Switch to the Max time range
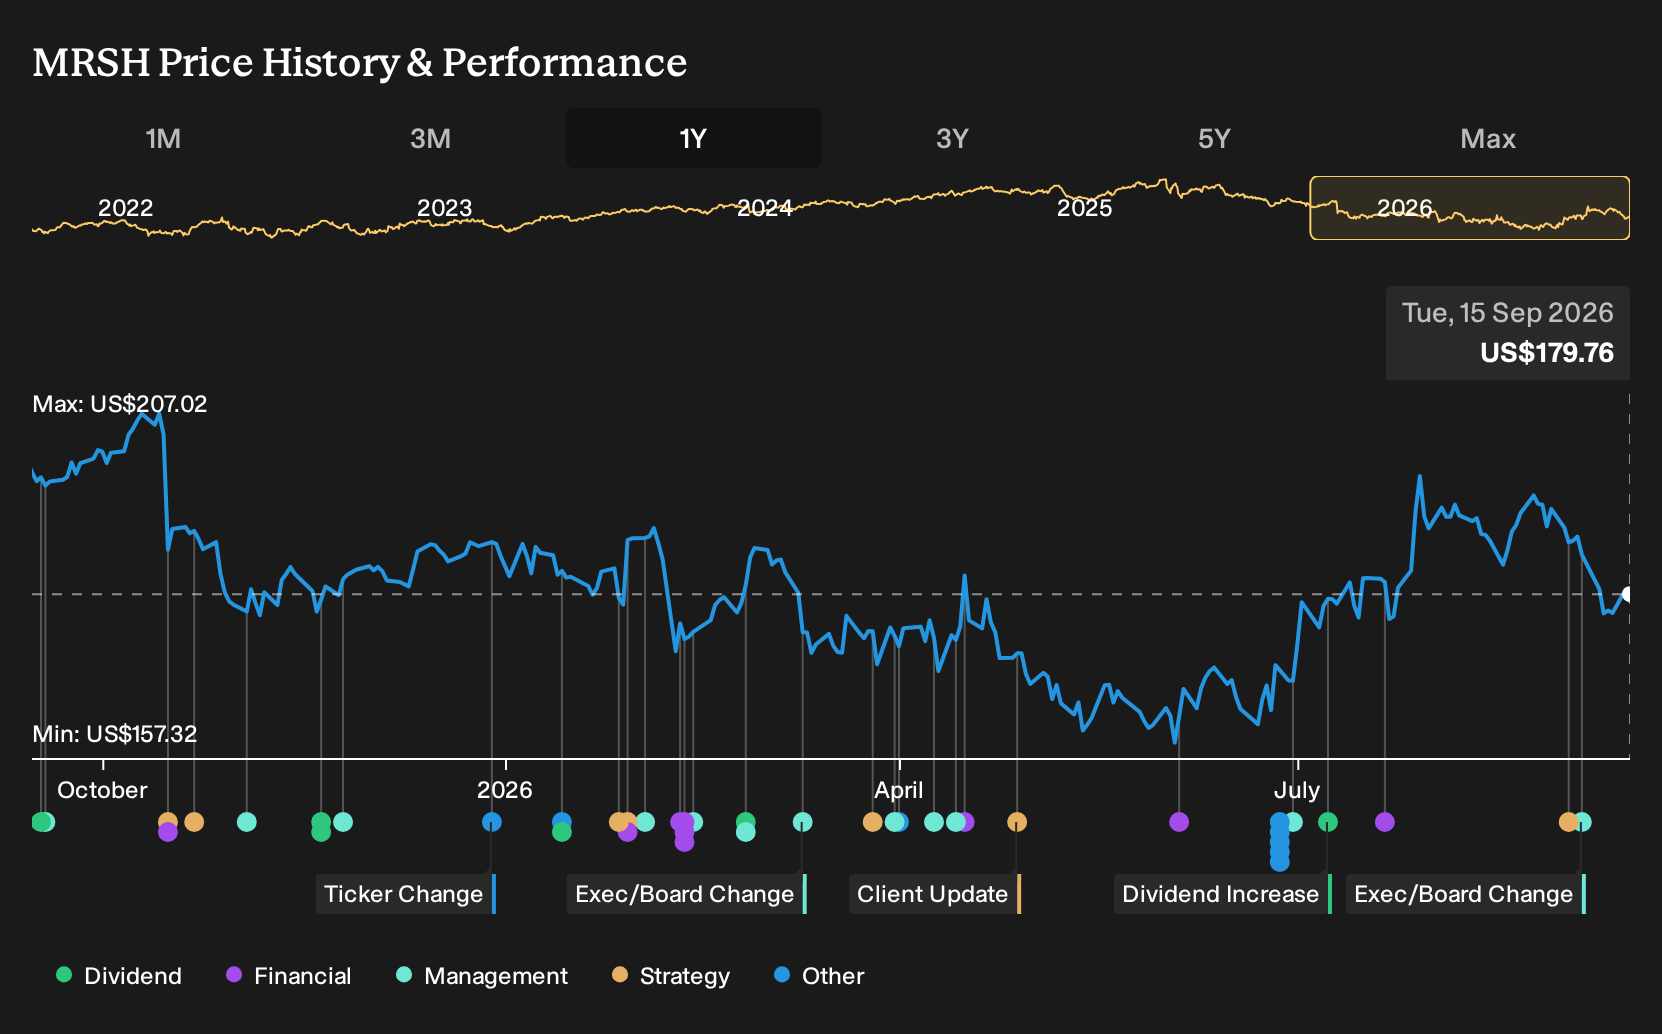This screenshot has height=1034, width=1662. click(1488, 138)
